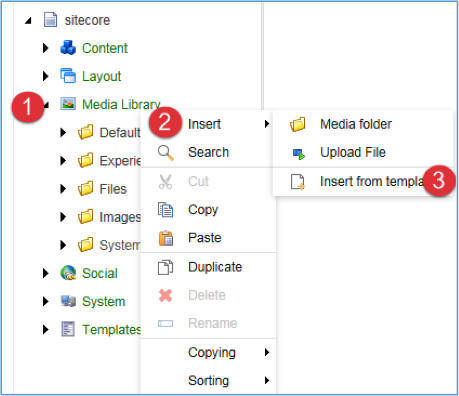Select the Templates tree item label

pyautogui.click(x=111, y=330)
